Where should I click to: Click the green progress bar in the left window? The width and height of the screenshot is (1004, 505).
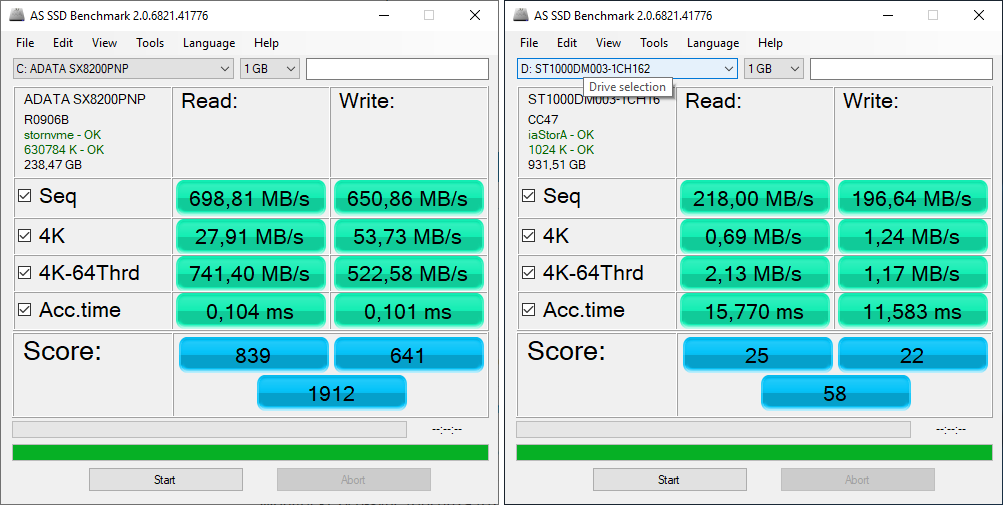pyautogui.click(x=250, y=453)
